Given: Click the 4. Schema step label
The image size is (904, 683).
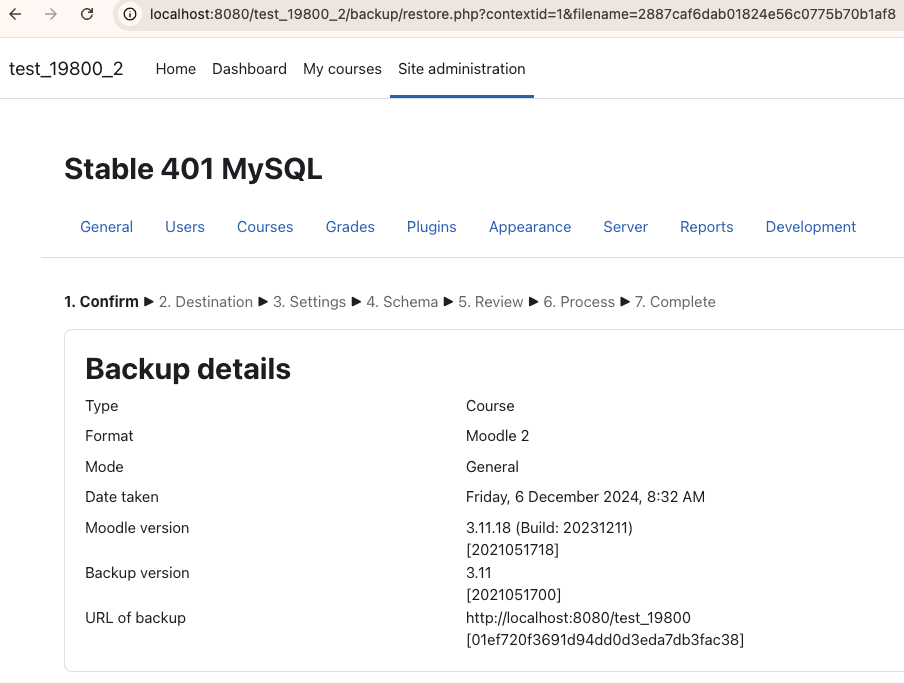Looking at the screenshot, I should 402,301.
